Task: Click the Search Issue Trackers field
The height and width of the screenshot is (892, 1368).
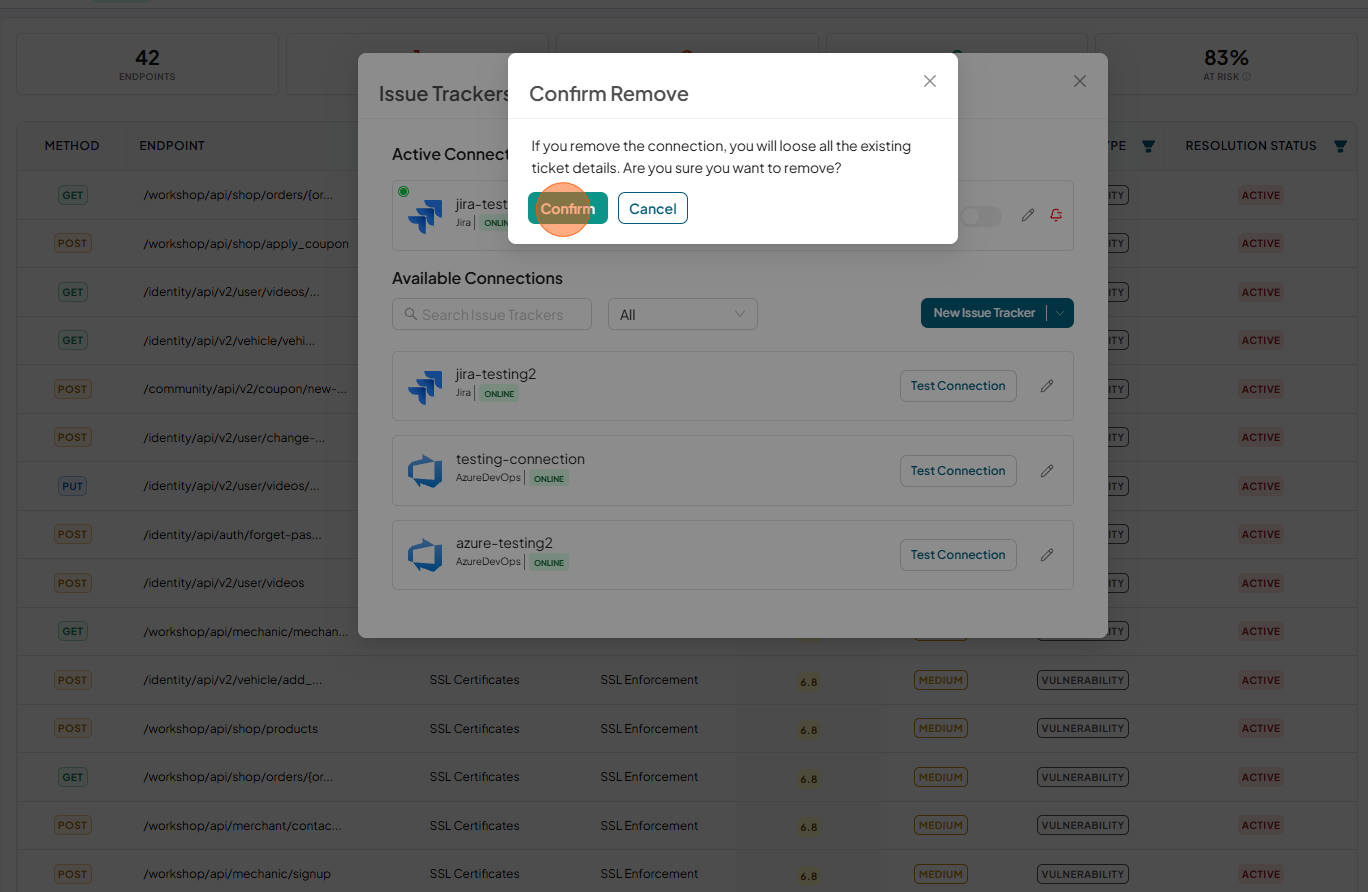Action: (x=492, y=314)
